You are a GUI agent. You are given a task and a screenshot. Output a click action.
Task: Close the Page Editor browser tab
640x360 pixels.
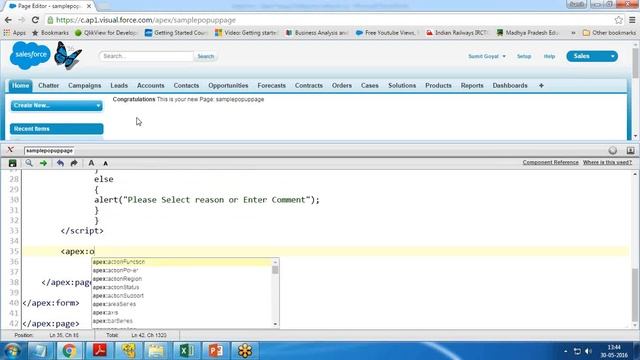click(89, 6)
